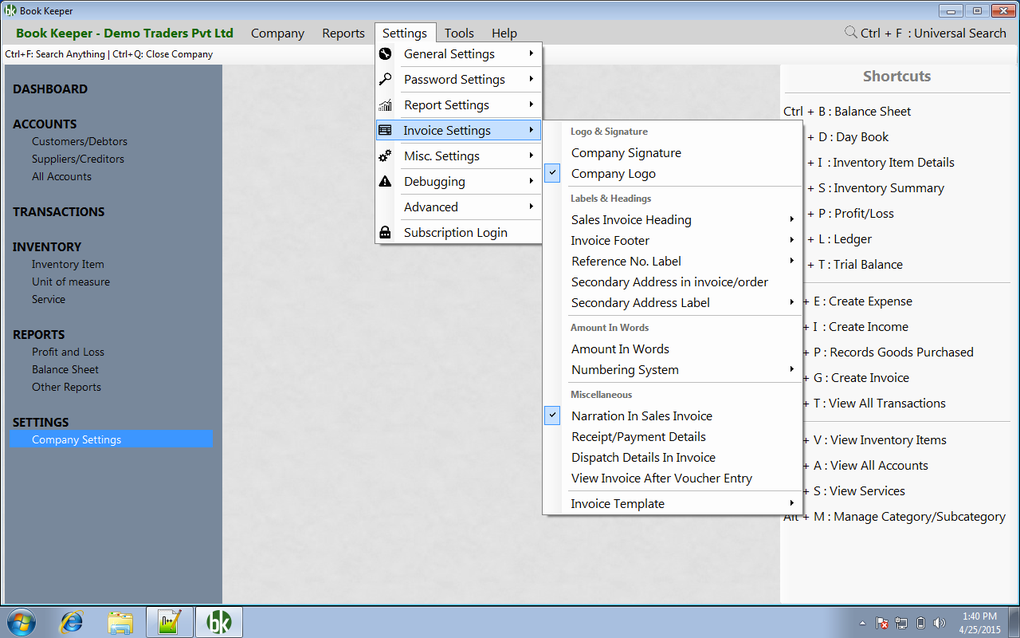Click 'Ctrl + B : Balance Sheet' shortcut

pos(847,111)
